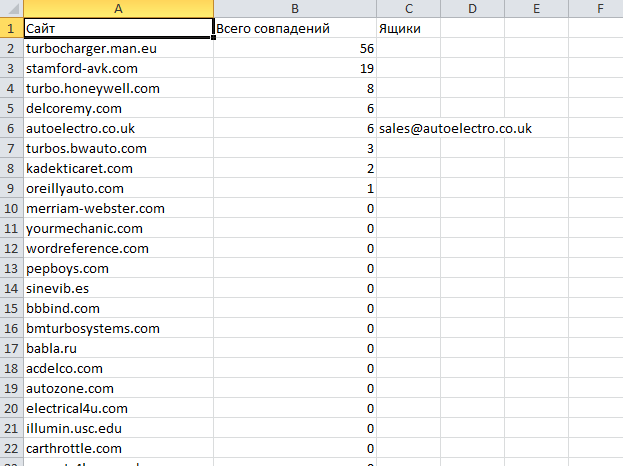
Task: Select cell illumin.usc.edu
Action: (118, 428)
